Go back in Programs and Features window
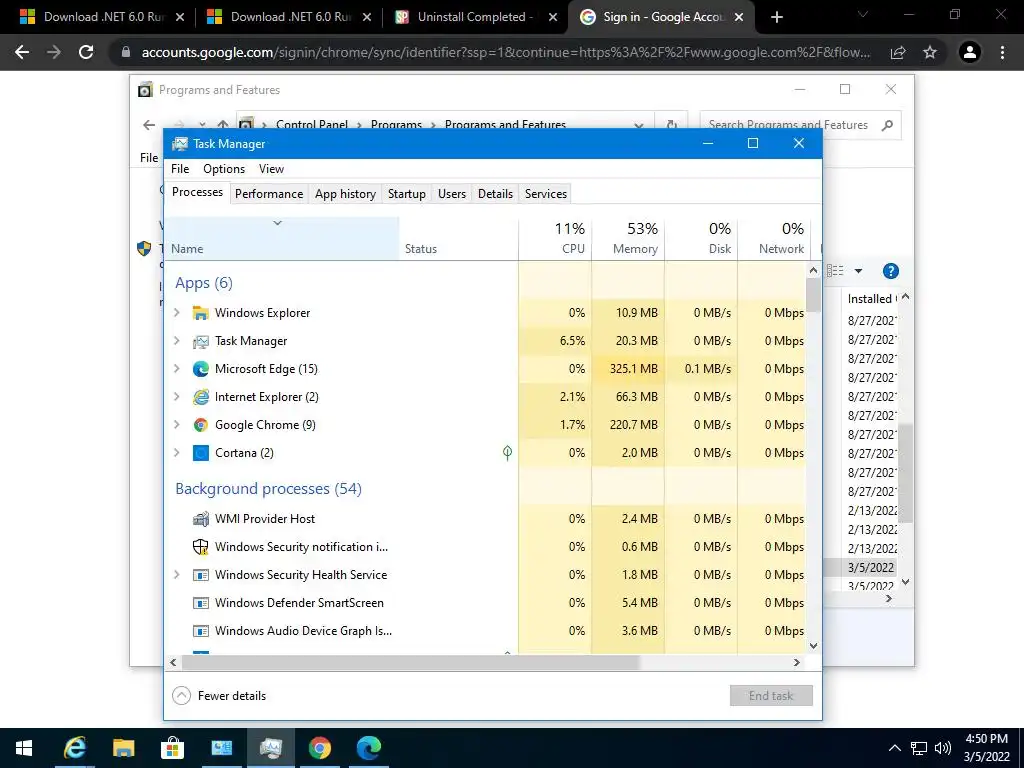The width and height of the screenshot is (1024, 768). point(149,125)
